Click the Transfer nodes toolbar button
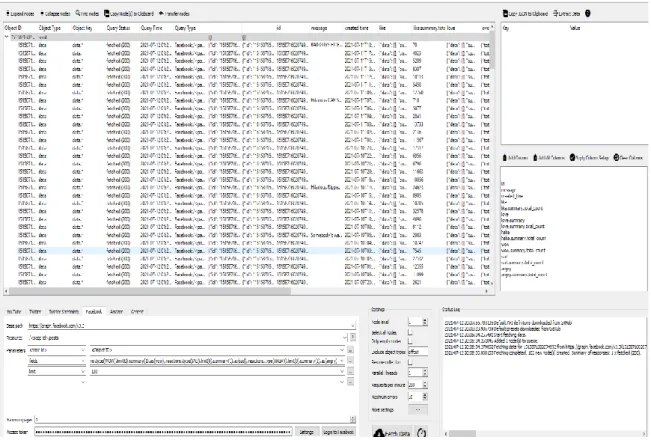The image size is (651, 440). [174, 14]
